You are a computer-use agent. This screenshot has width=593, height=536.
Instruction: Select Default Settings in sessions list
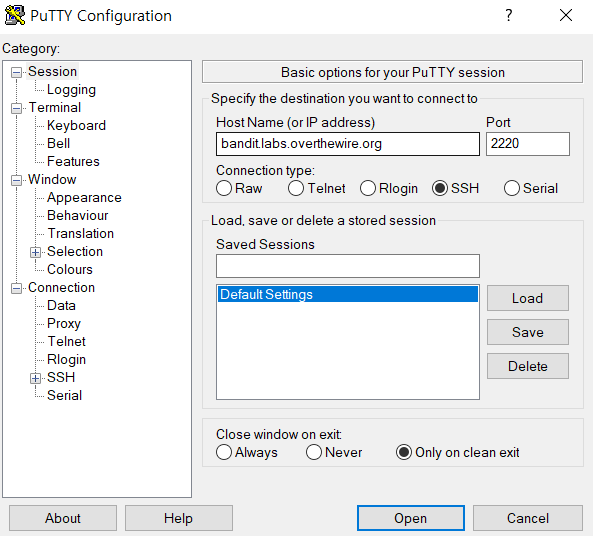pyautogui.click(x=348, y=294)
